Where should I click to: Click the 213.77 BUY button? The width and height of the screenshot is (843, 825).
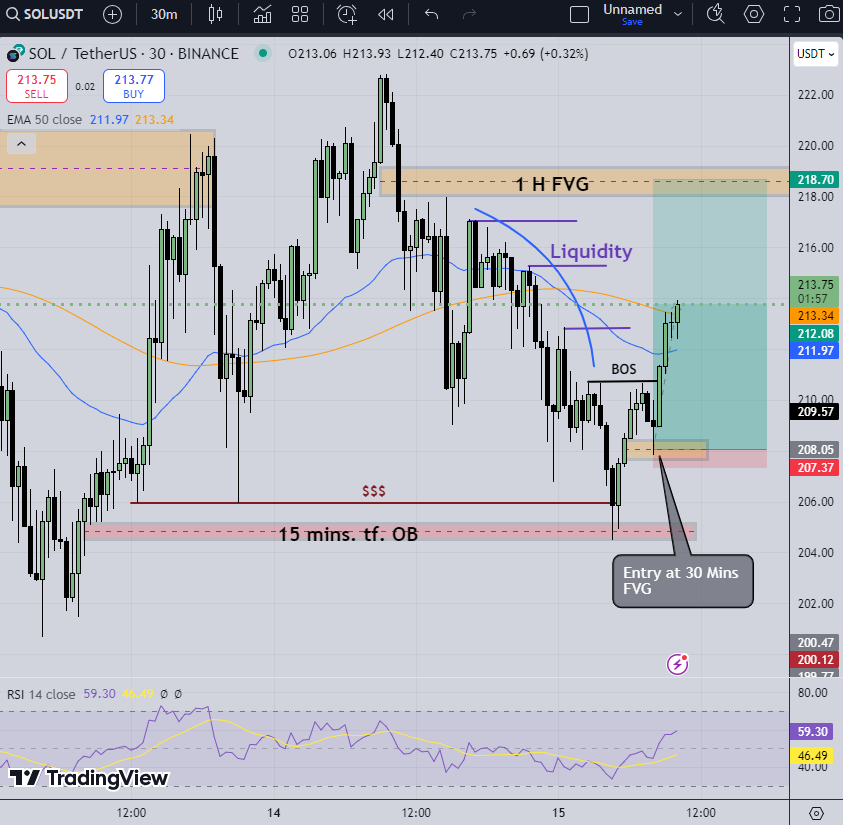coord(133,86)
